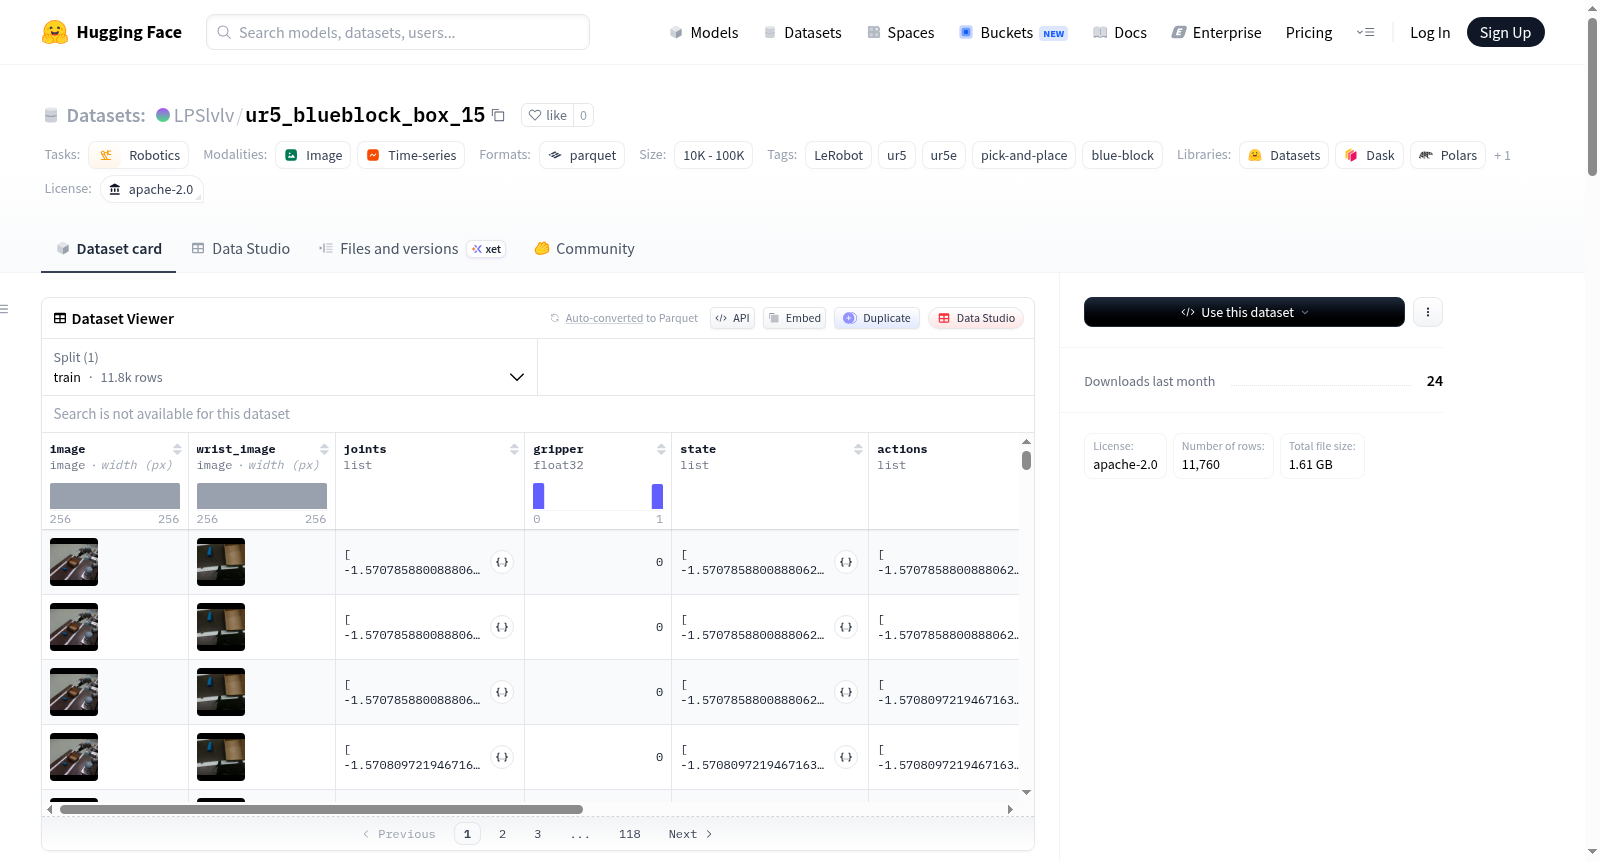Screen dimensions: 1600x861
Task: Filter by Image modality tag
Action: tap(313, 155)
